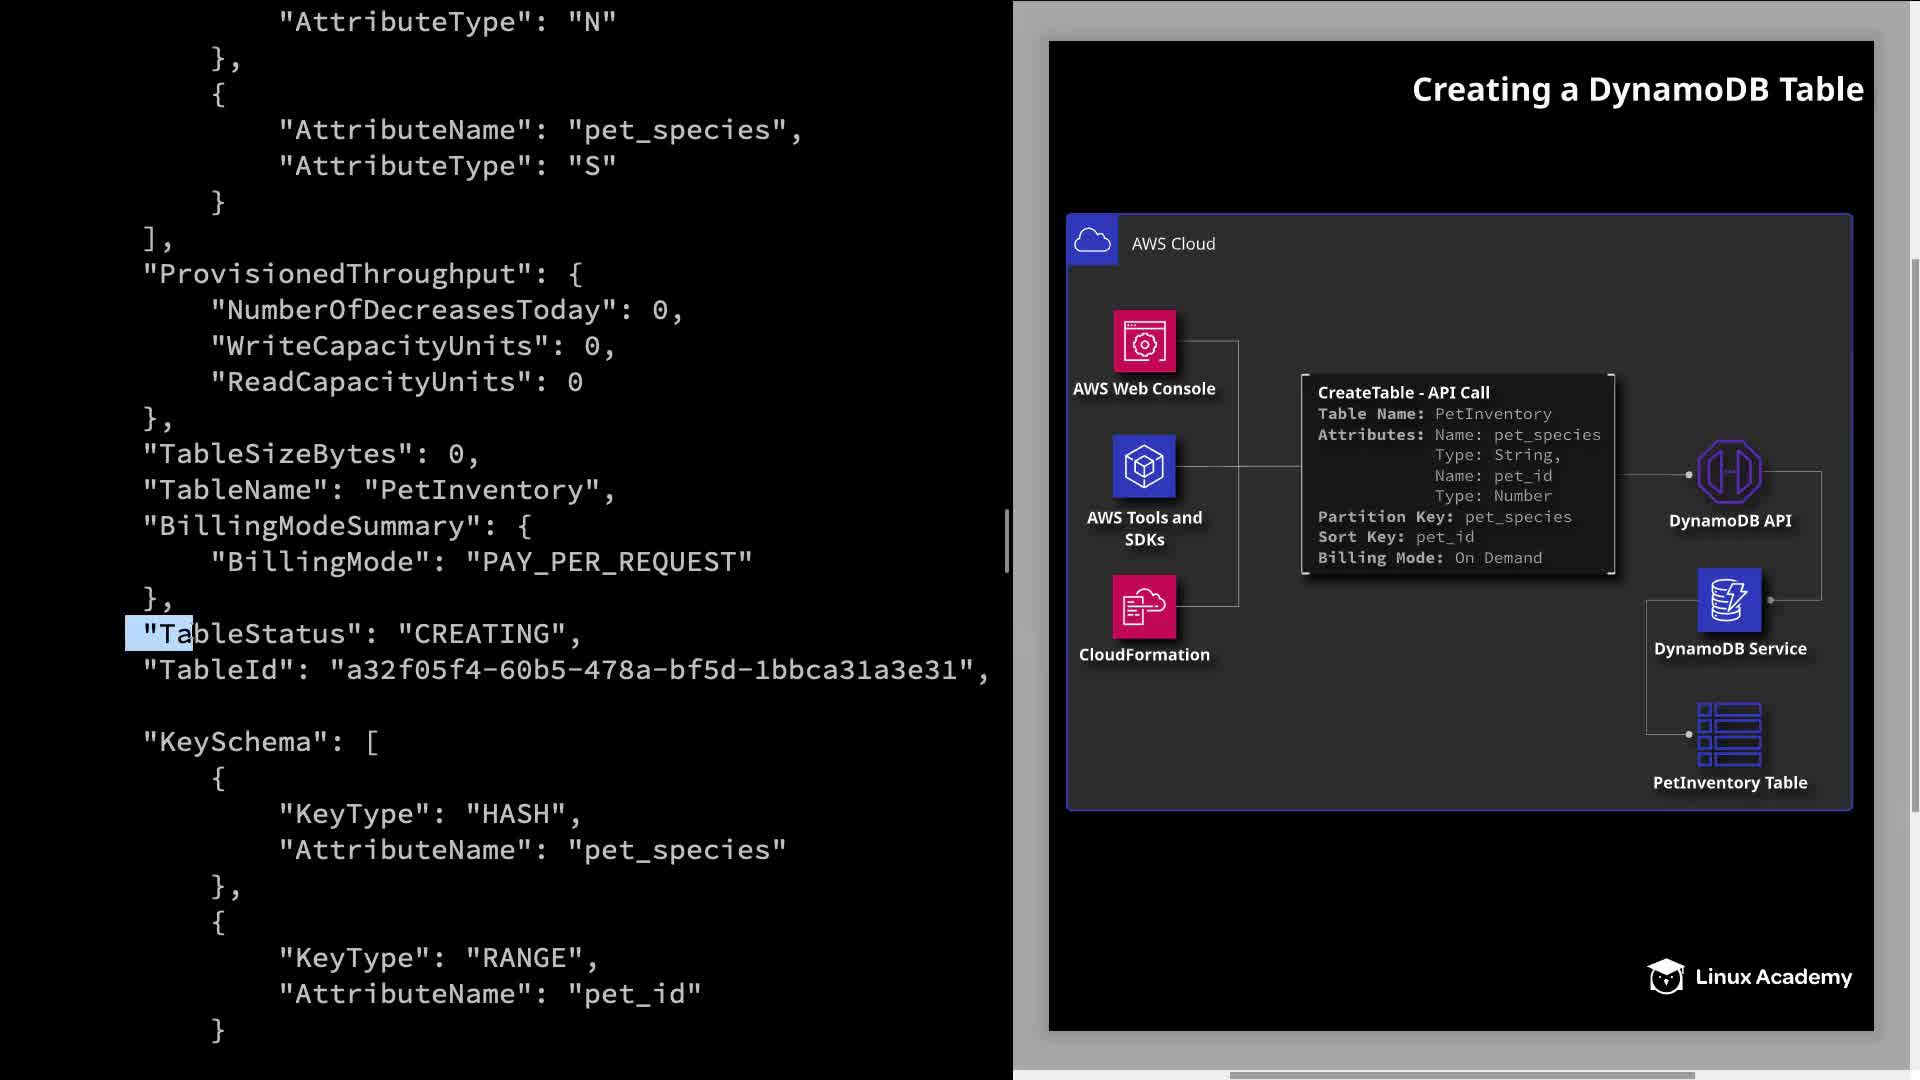Click the AWS Web Console icon
This screenshot has height=1080, width=1920.
point(1144,341)
